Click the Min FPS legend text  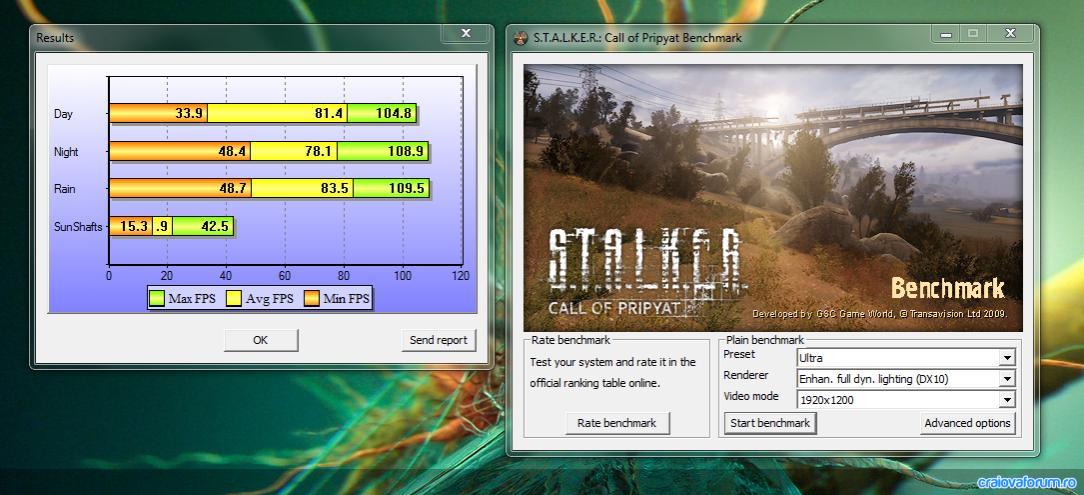[x=346, y=299]
